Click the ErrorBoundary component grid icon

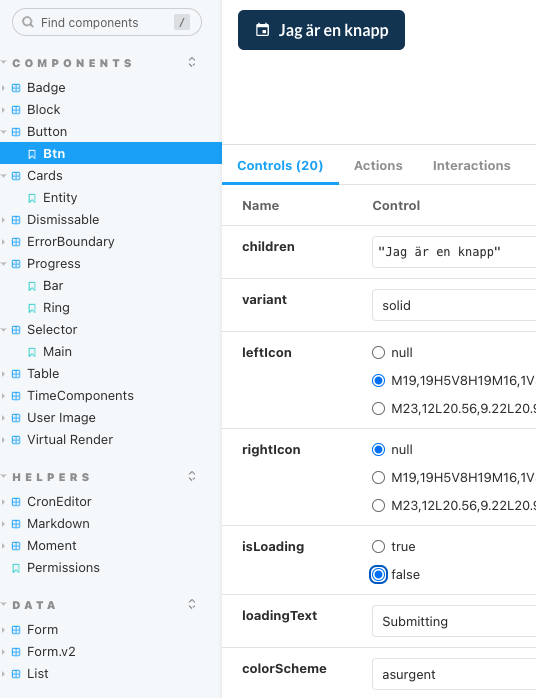point(16,242)
